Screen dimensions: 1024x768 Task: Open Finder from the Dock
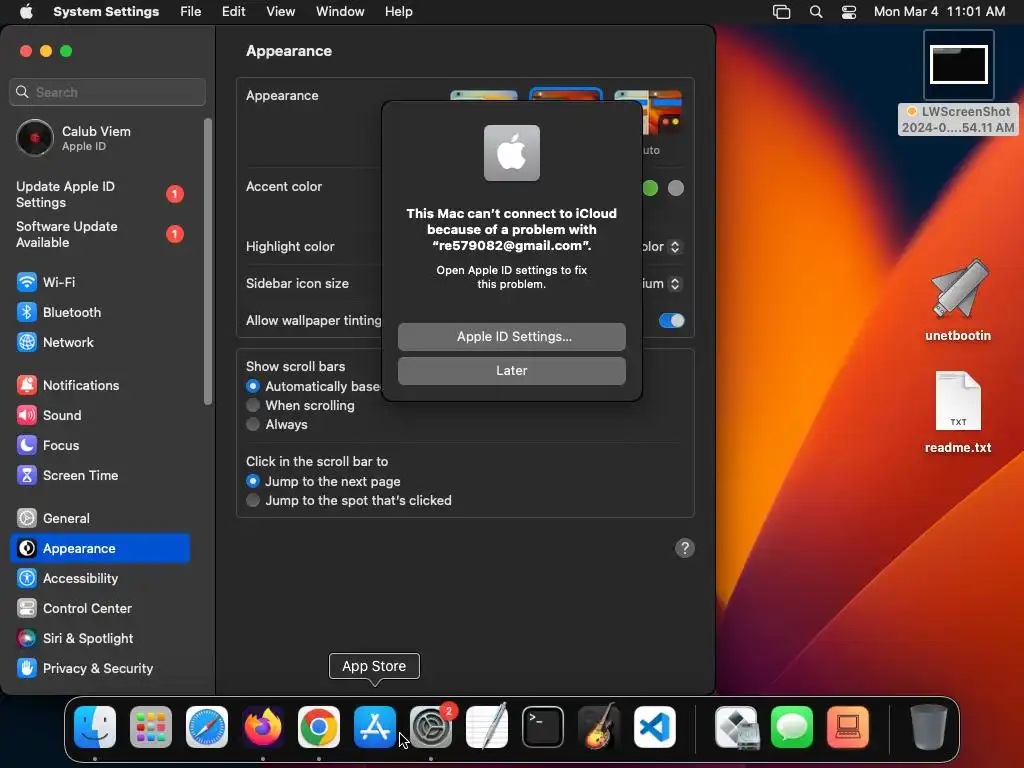pyautogui.click(x=95, y=727)
